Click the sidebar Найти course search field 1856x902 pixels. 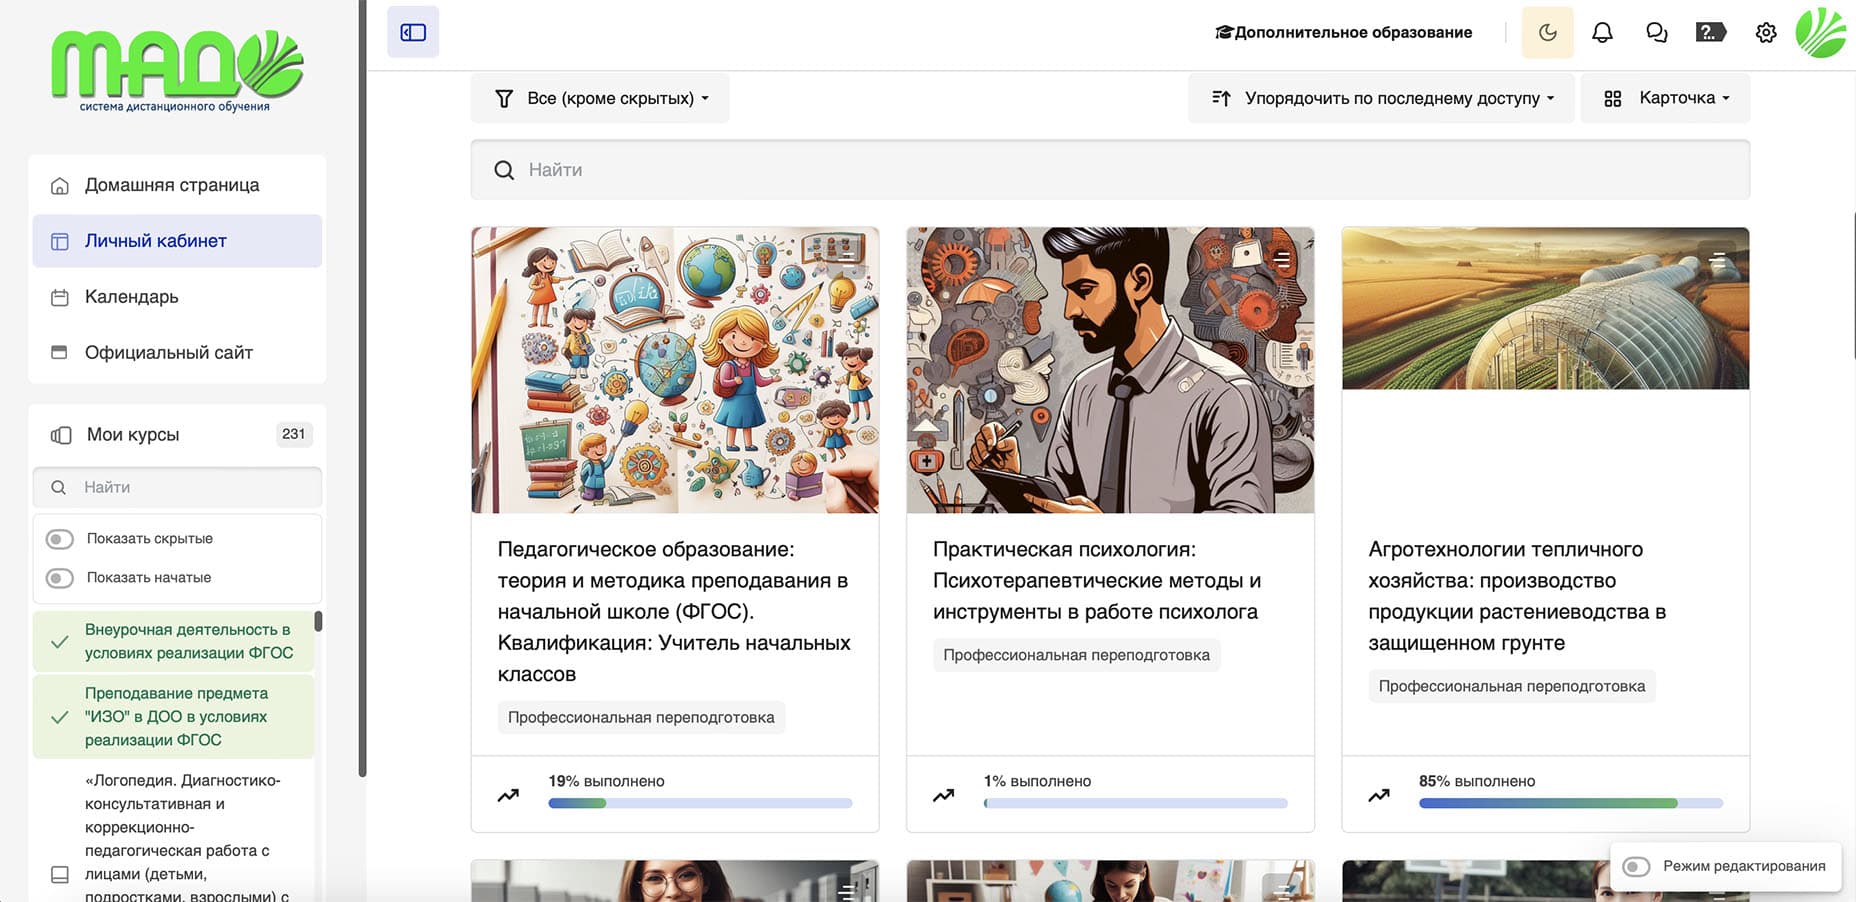pyautogui.click(x=177, y=487)
